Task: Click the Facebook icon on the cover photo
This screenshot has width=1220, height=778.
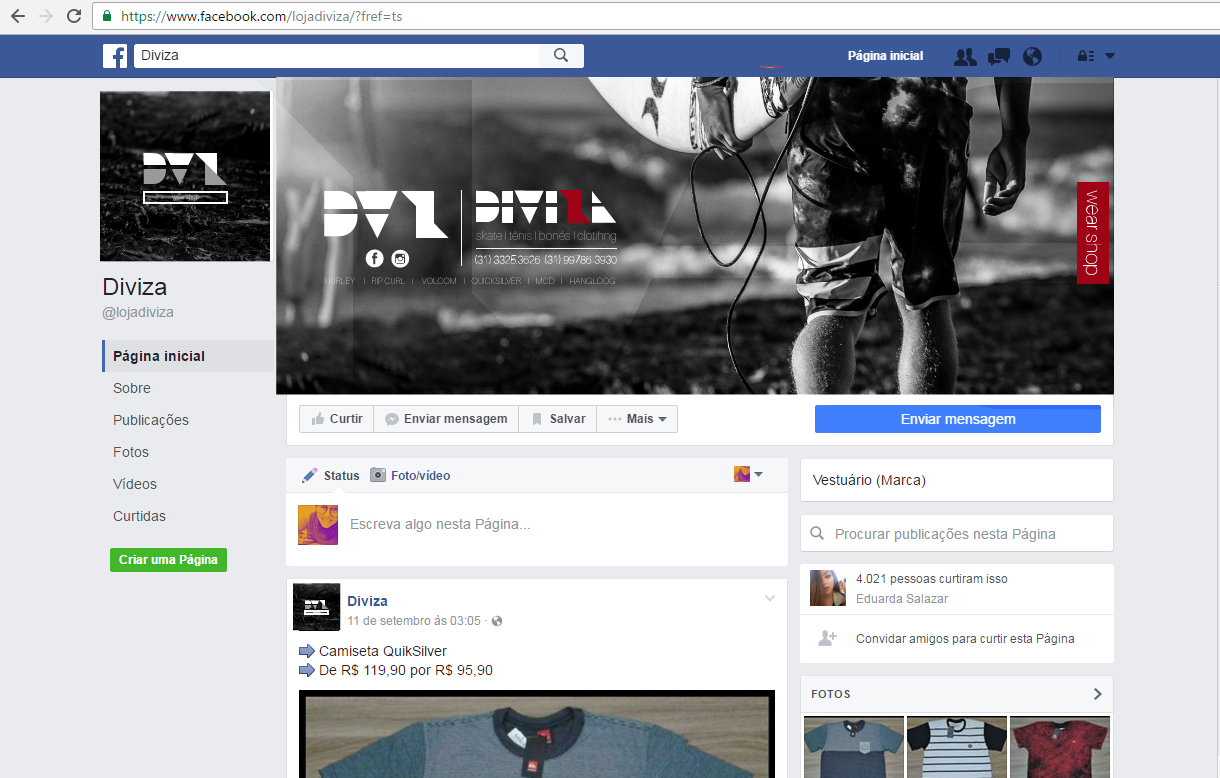Action: pos(375,259)
